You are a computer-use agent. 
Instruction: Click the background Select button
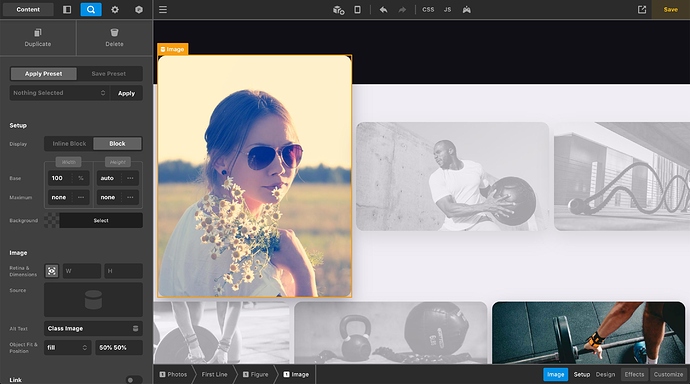coord(101,220)
